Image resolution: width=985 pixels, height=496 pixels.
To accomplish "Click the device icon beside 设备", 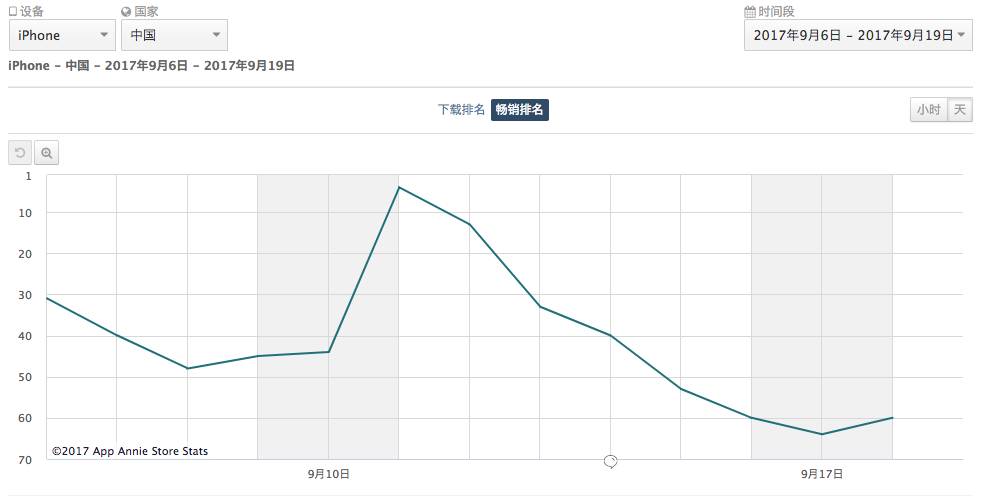I will pos(13,12).
